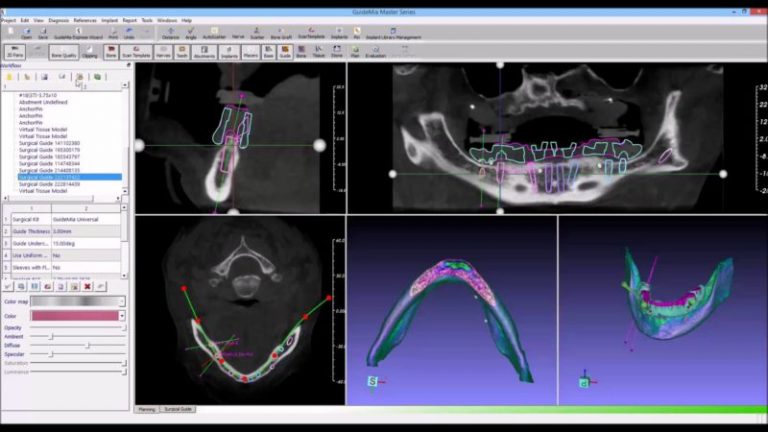Expand the Color map dropdown
Viewport: 768px width, 432px height.
[x=122, y=300]
